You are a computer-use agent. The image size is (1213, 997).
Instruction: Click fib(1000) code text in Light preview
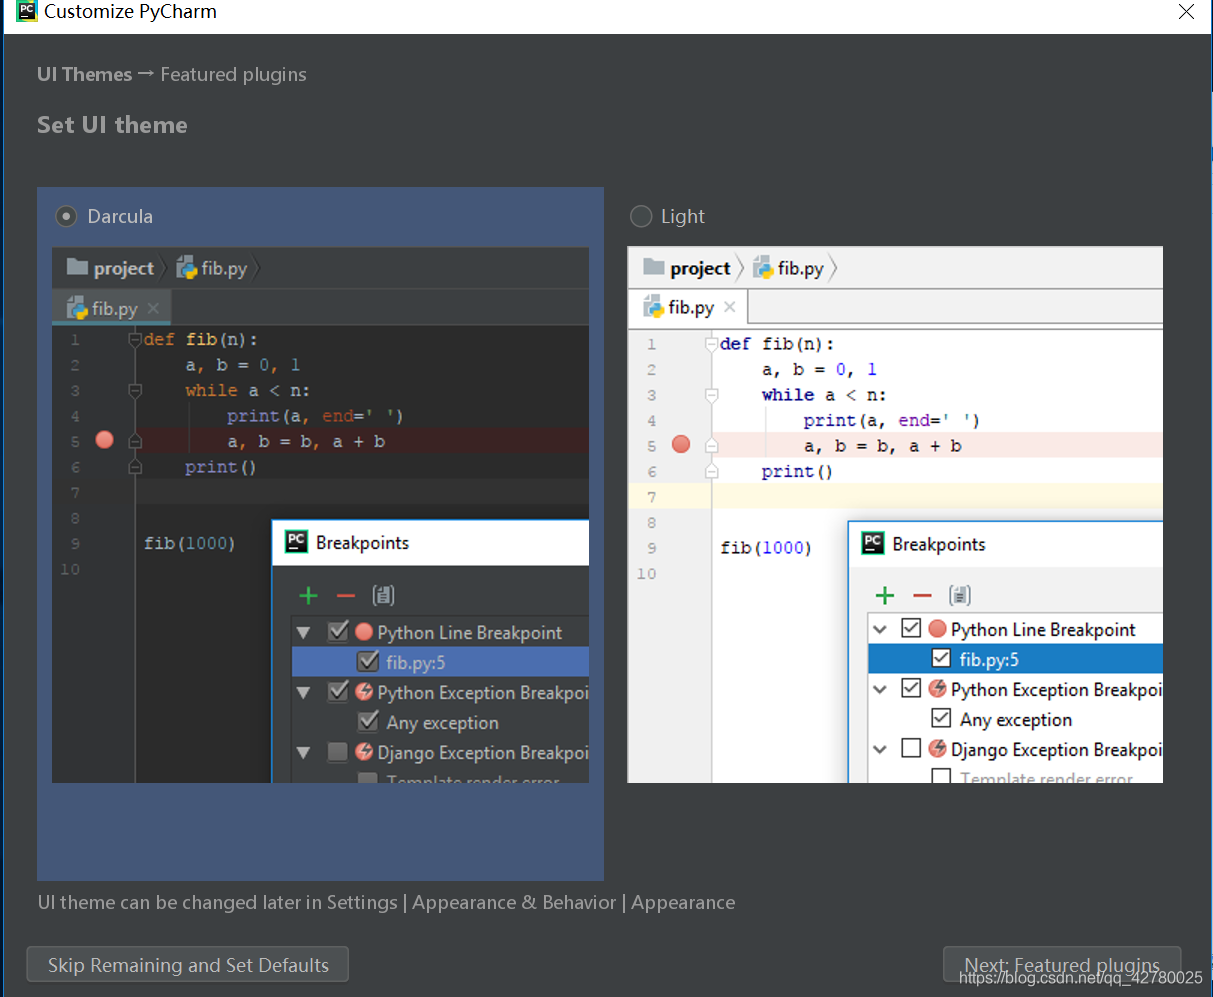click(x=766, y=547)
